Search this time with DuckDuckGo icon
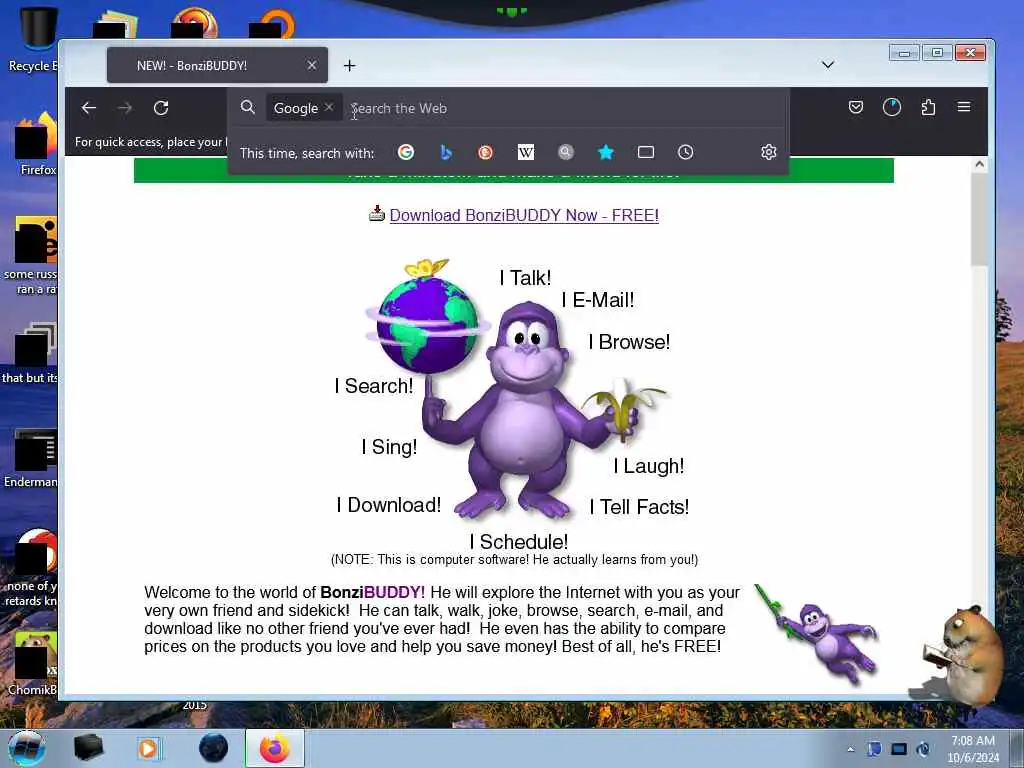This screenshot has width=1024, height=768. [x=485, y=152]
